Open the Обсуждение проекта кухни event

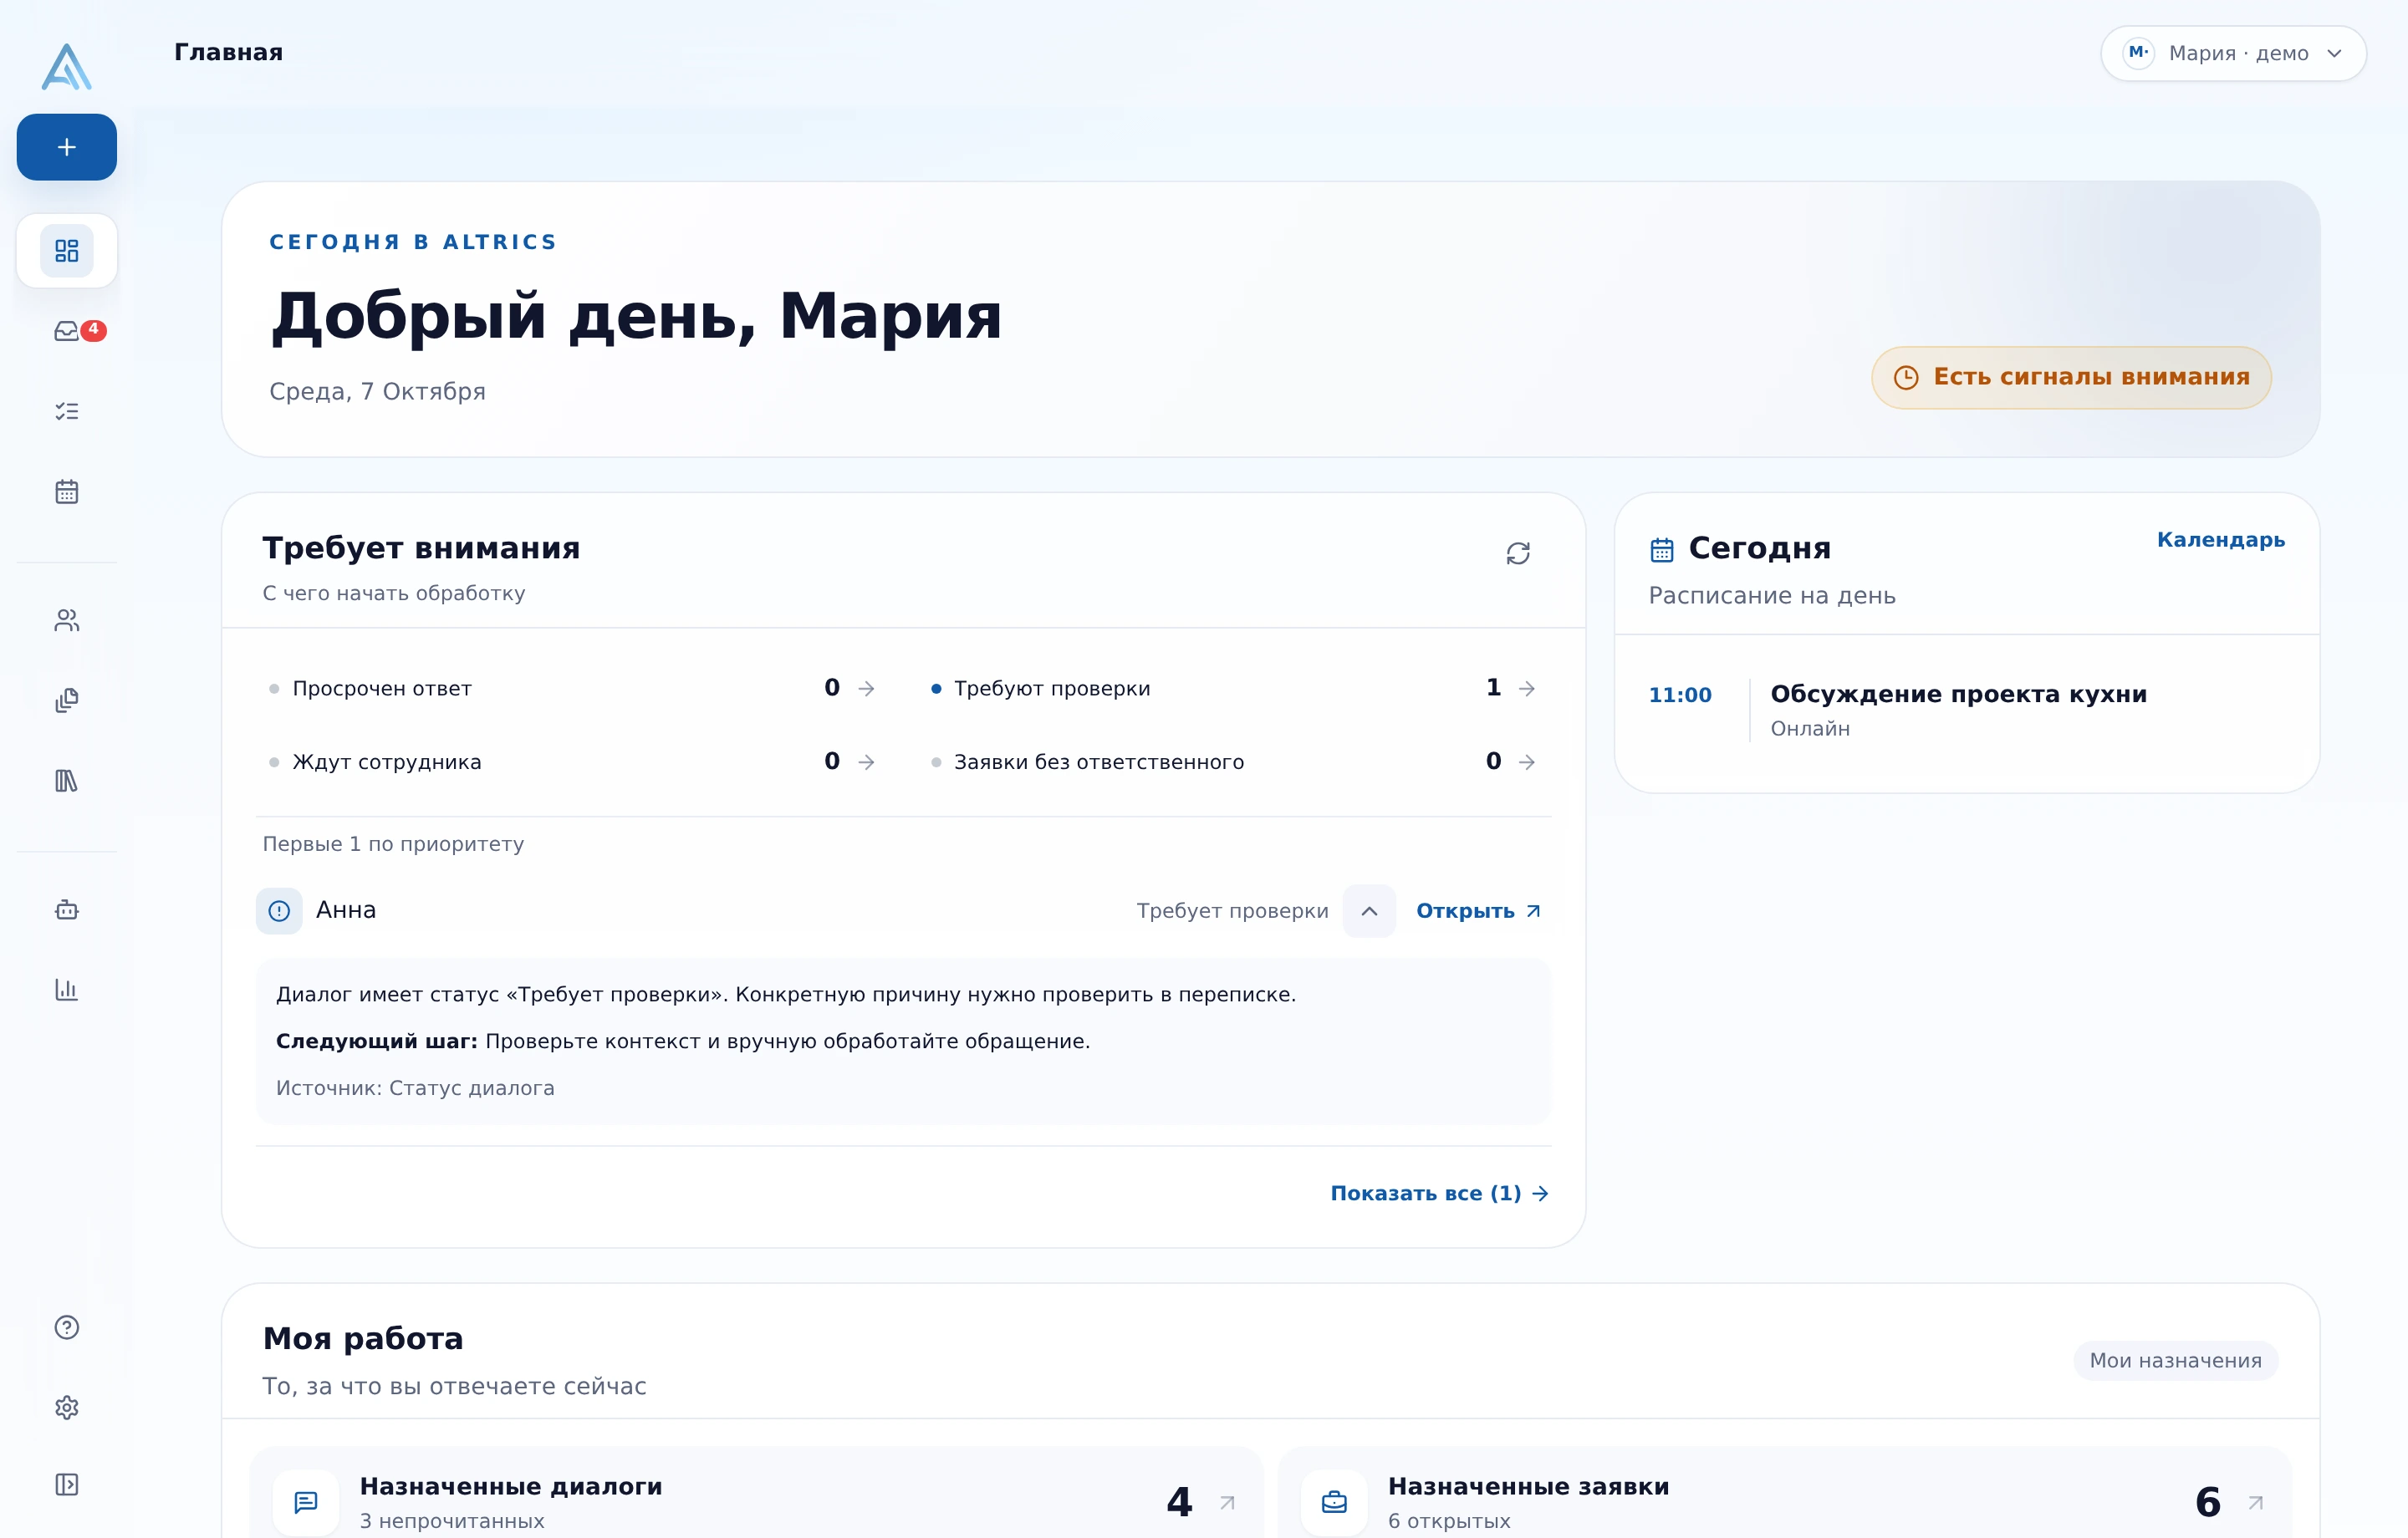1966,710
